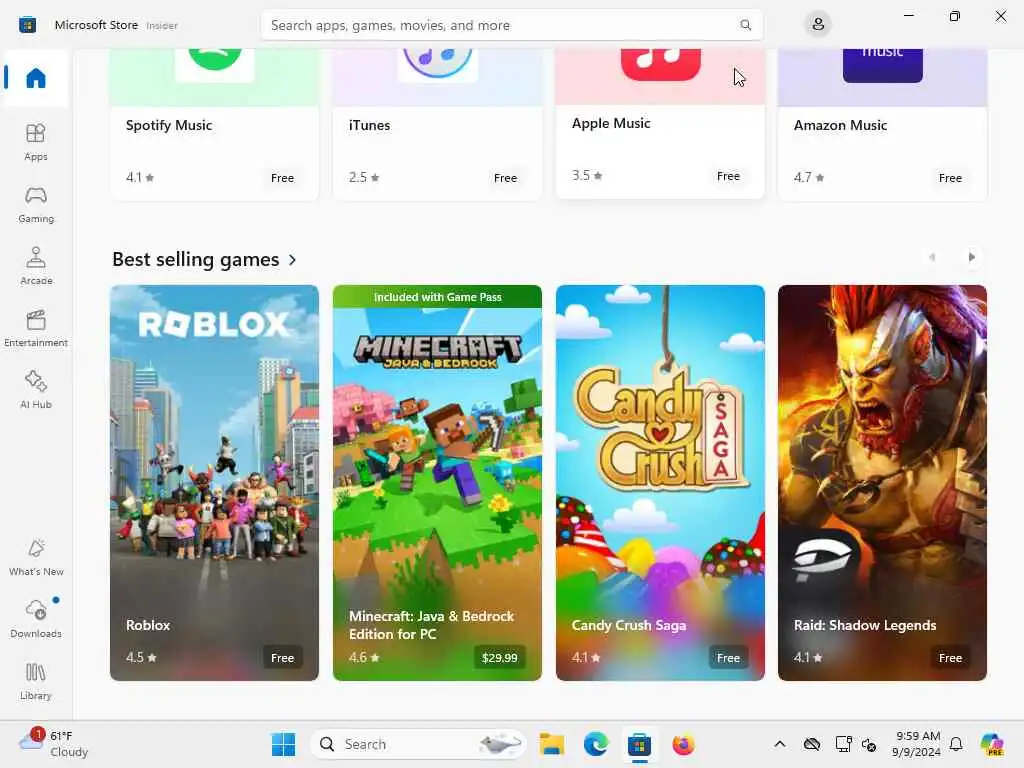Open What's New in sidebar
This screenshot has width=1024, height=768.
(35, 558)
